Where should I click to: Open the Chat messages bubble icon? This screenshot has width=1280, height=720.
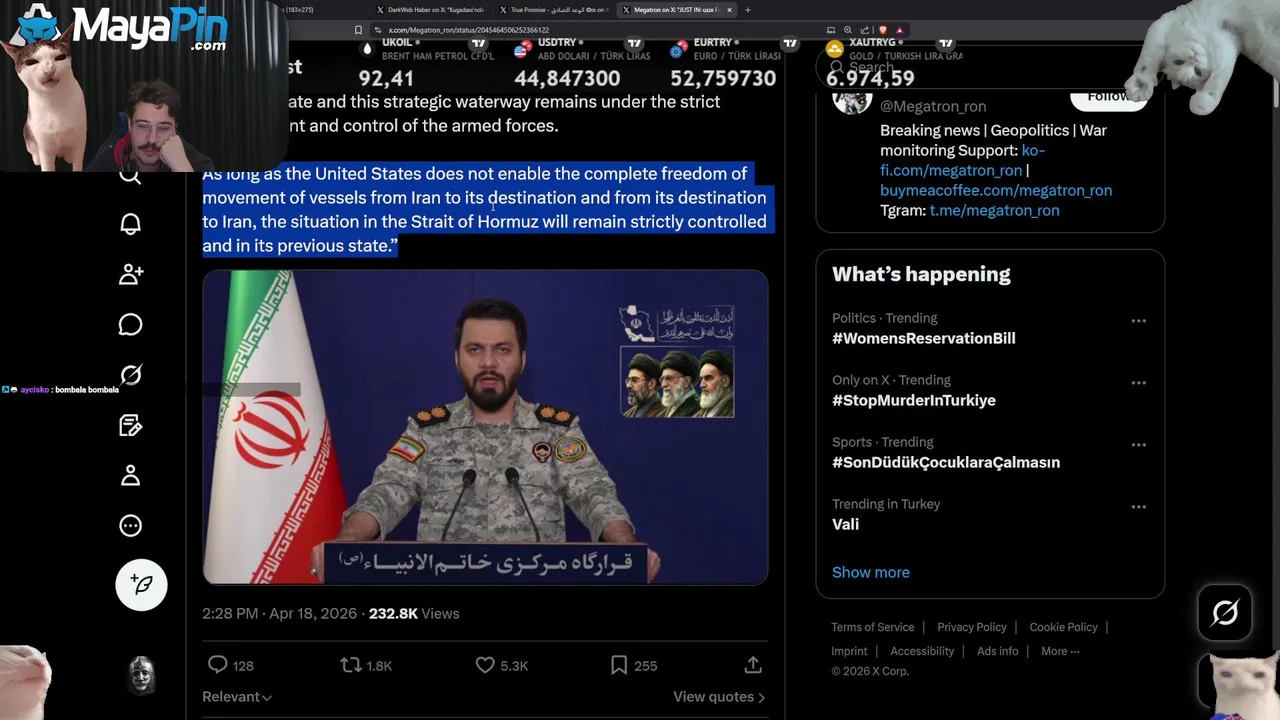131,325
